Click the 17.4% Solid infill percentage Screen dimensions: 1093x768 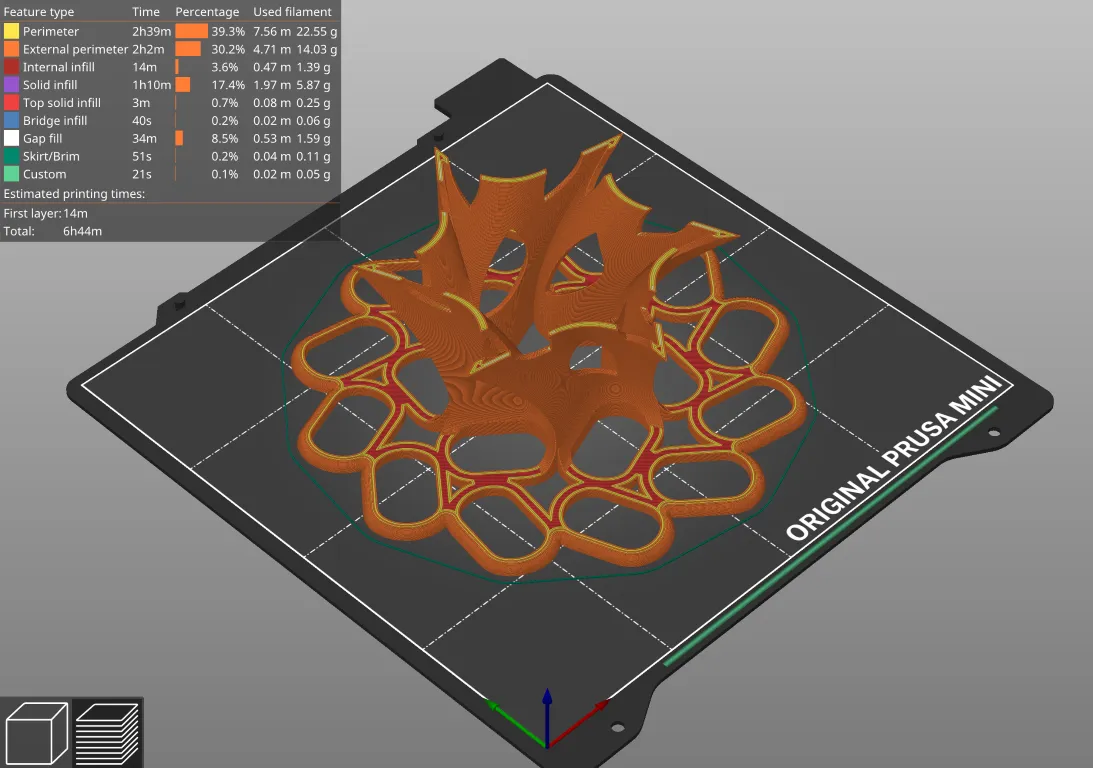point(228,85)
